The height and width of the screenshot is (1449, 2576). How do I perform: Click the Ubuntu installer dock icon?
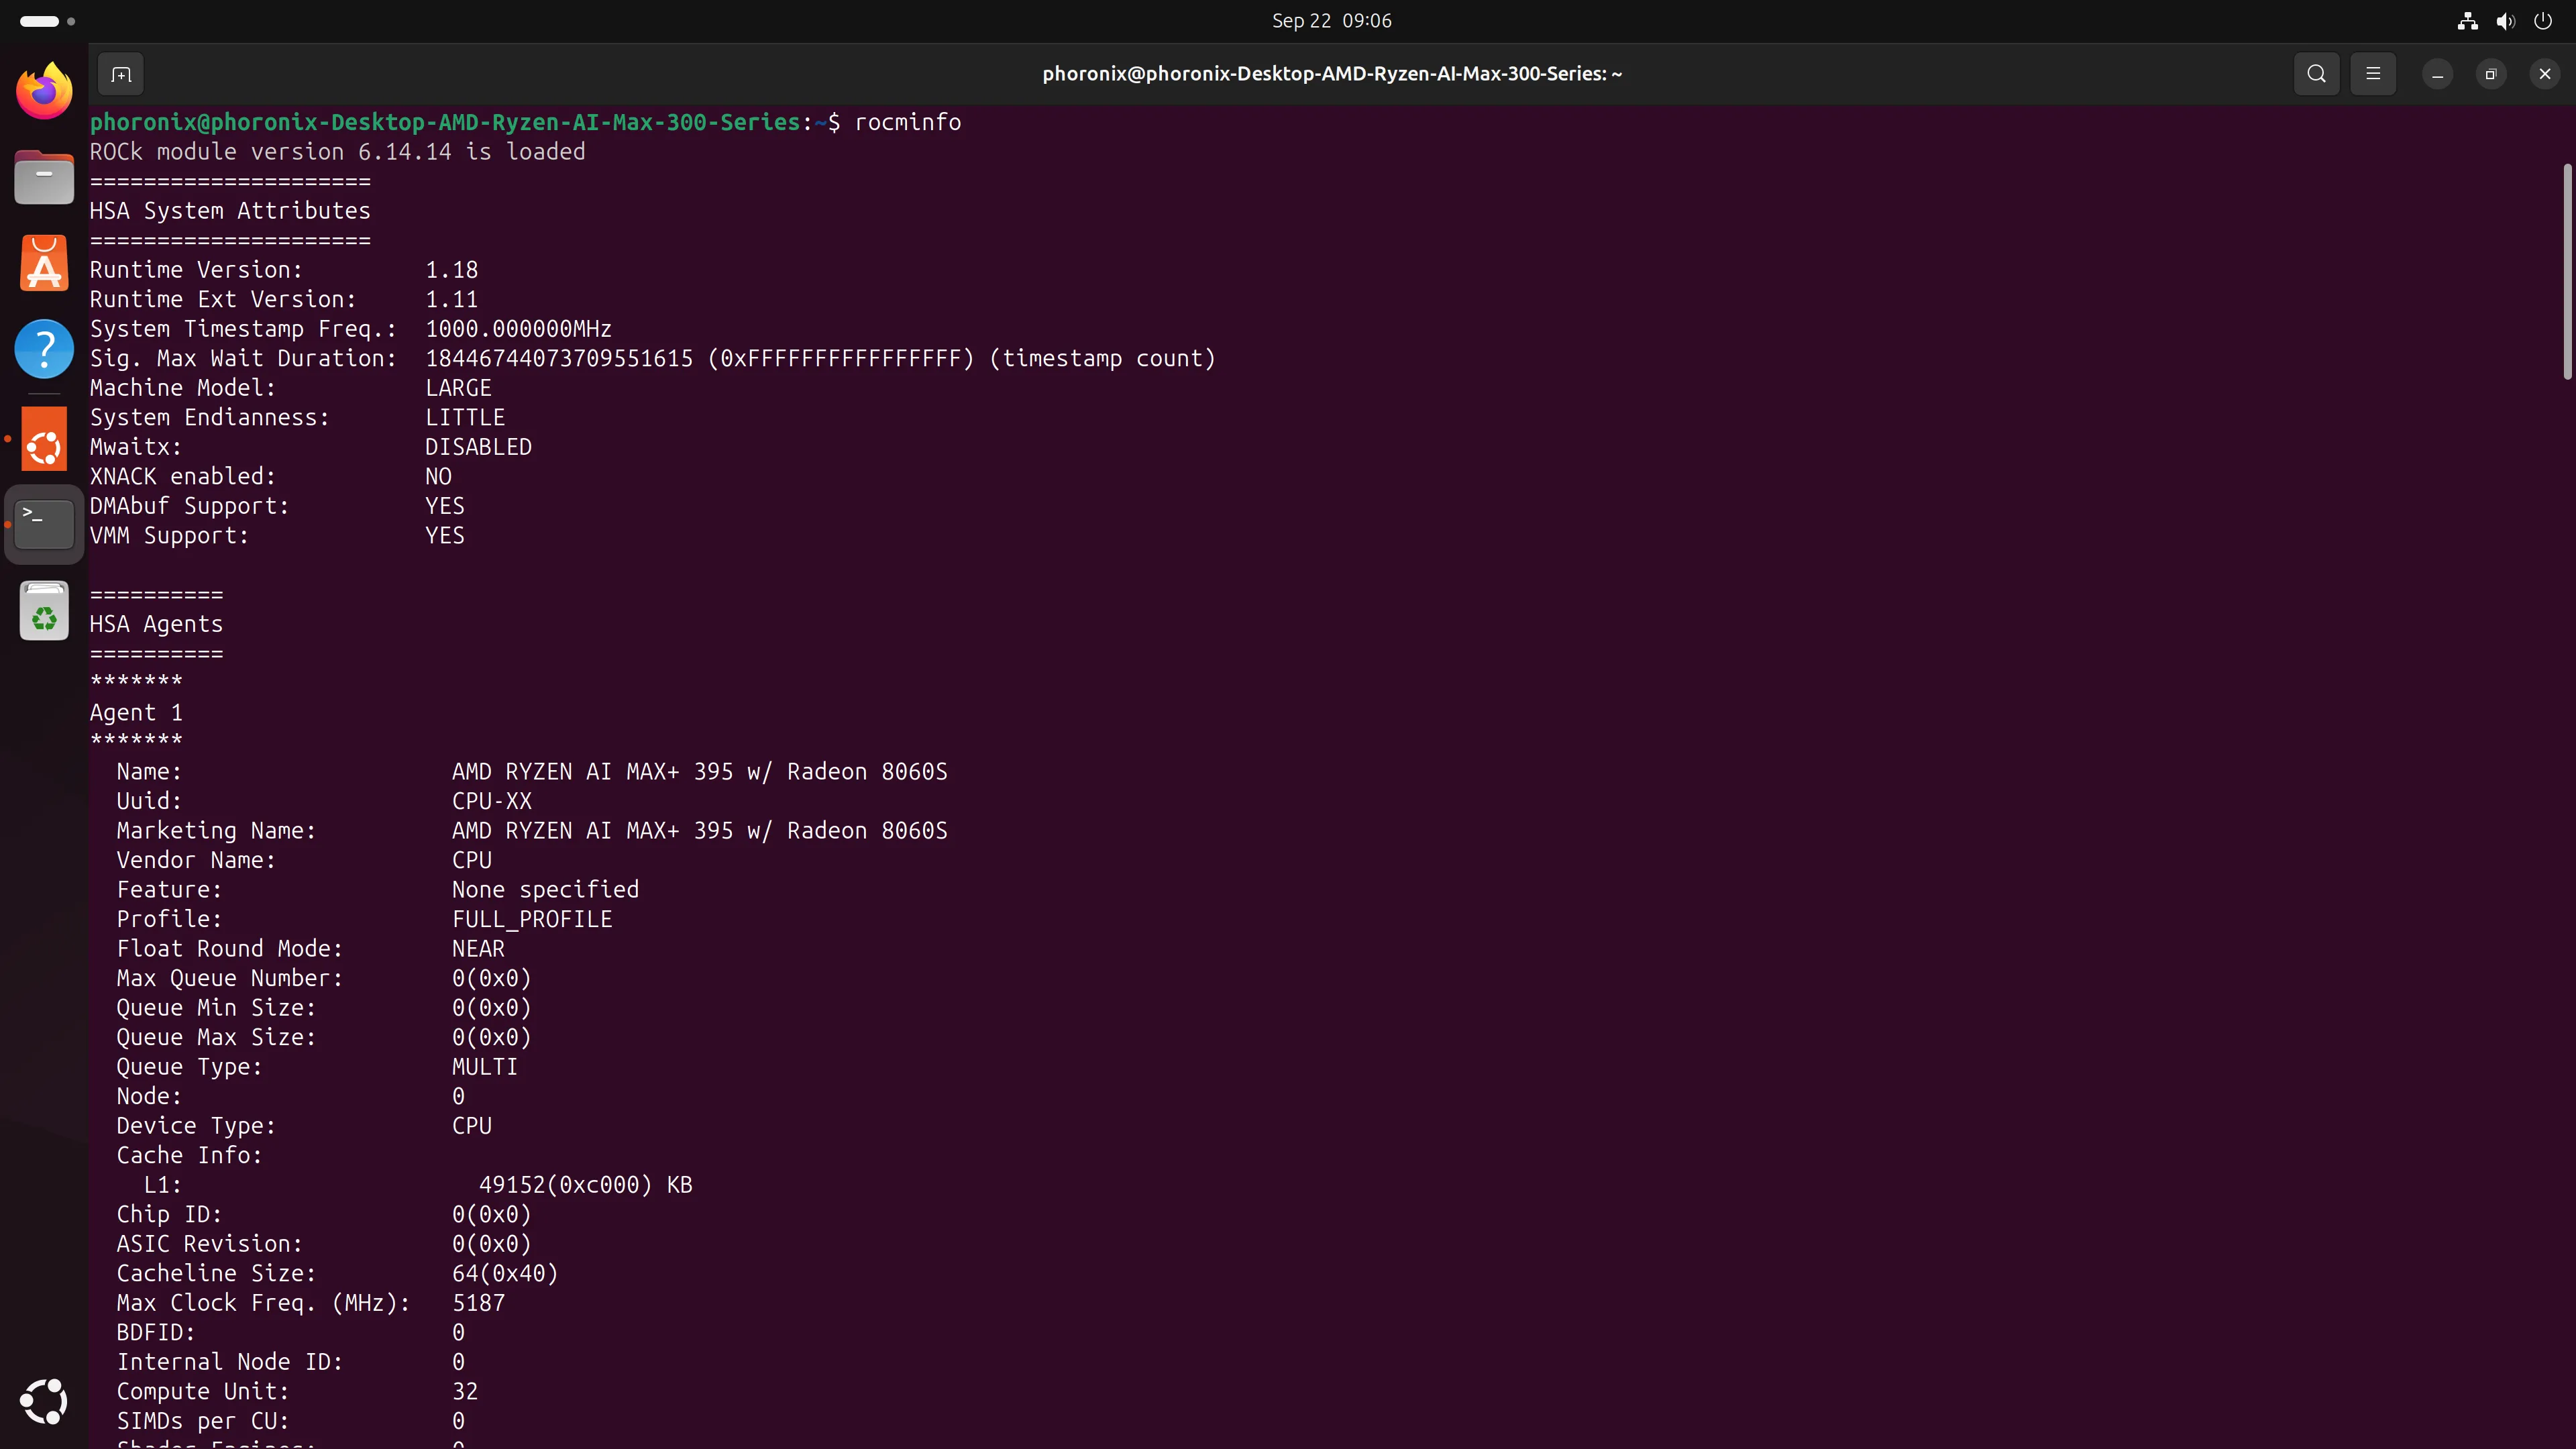[x=44, y=439]
